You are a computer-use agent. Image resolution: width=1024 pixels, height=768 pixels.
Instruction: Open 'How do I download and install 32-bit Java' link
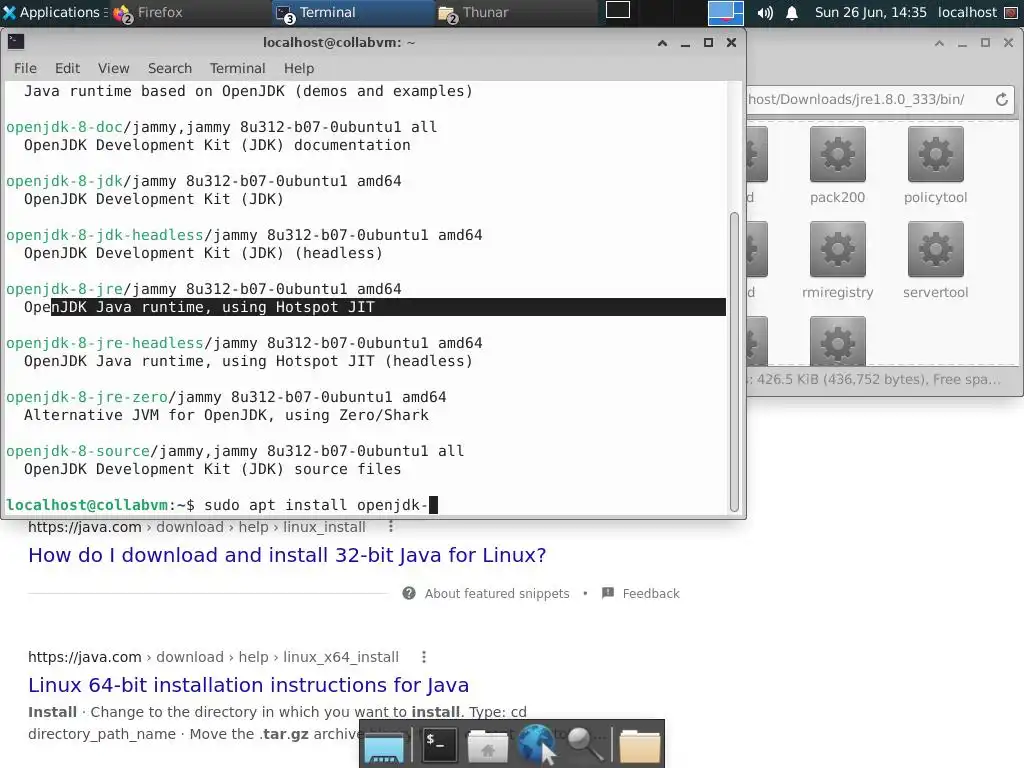(x=287, y=555)
